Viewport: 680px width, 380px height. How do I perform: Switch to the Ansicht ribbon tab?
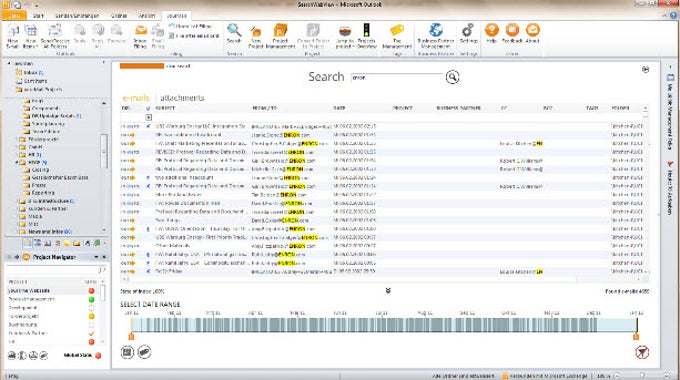click(147, 16)
